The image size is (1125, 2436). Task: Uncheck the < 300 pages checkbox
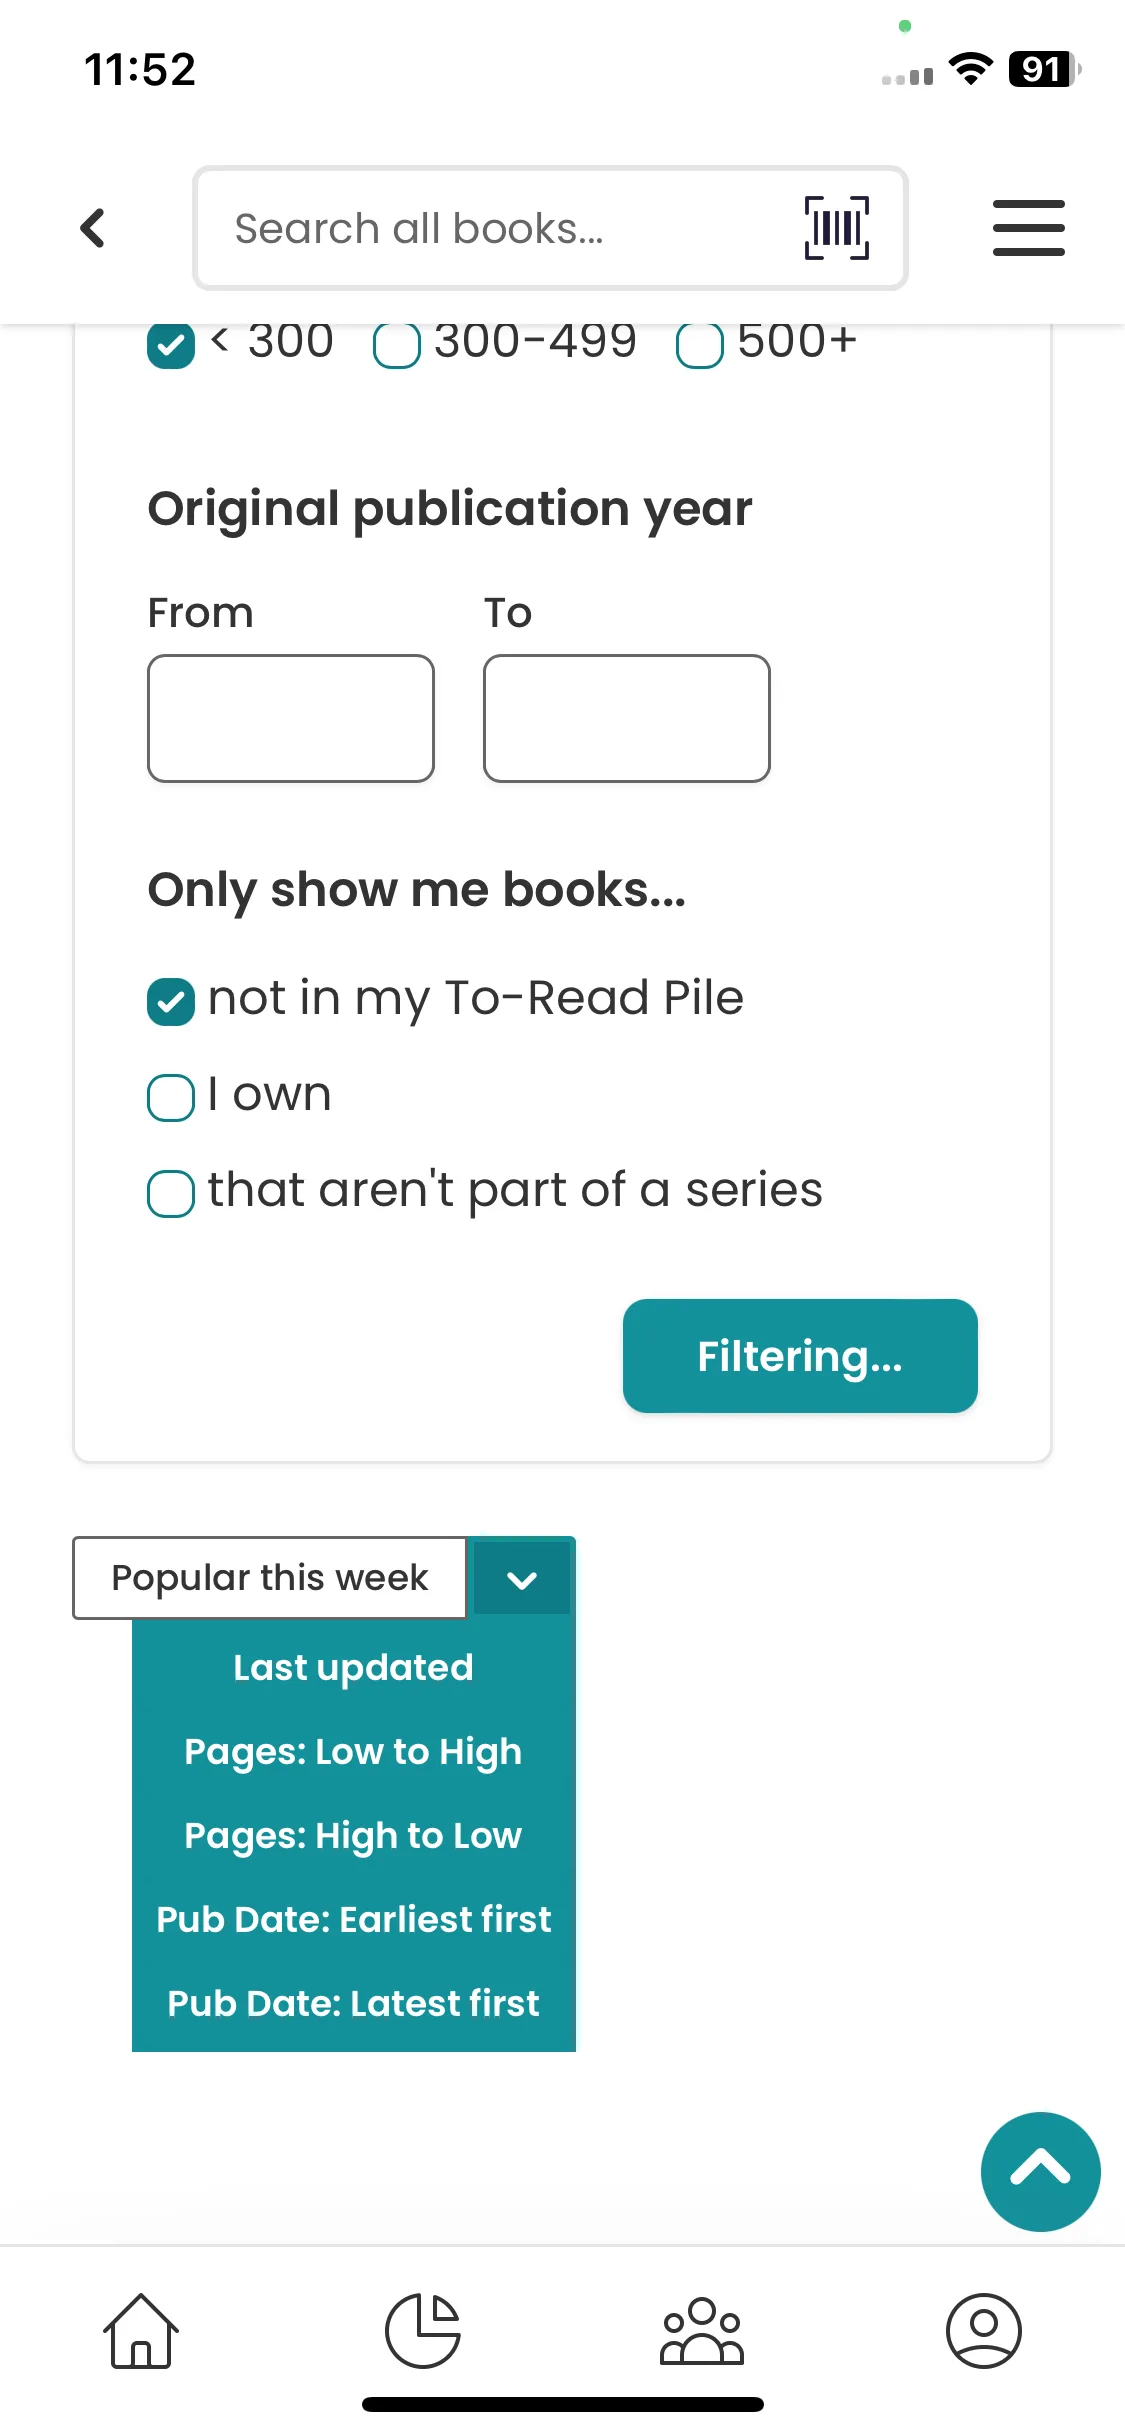171,346
